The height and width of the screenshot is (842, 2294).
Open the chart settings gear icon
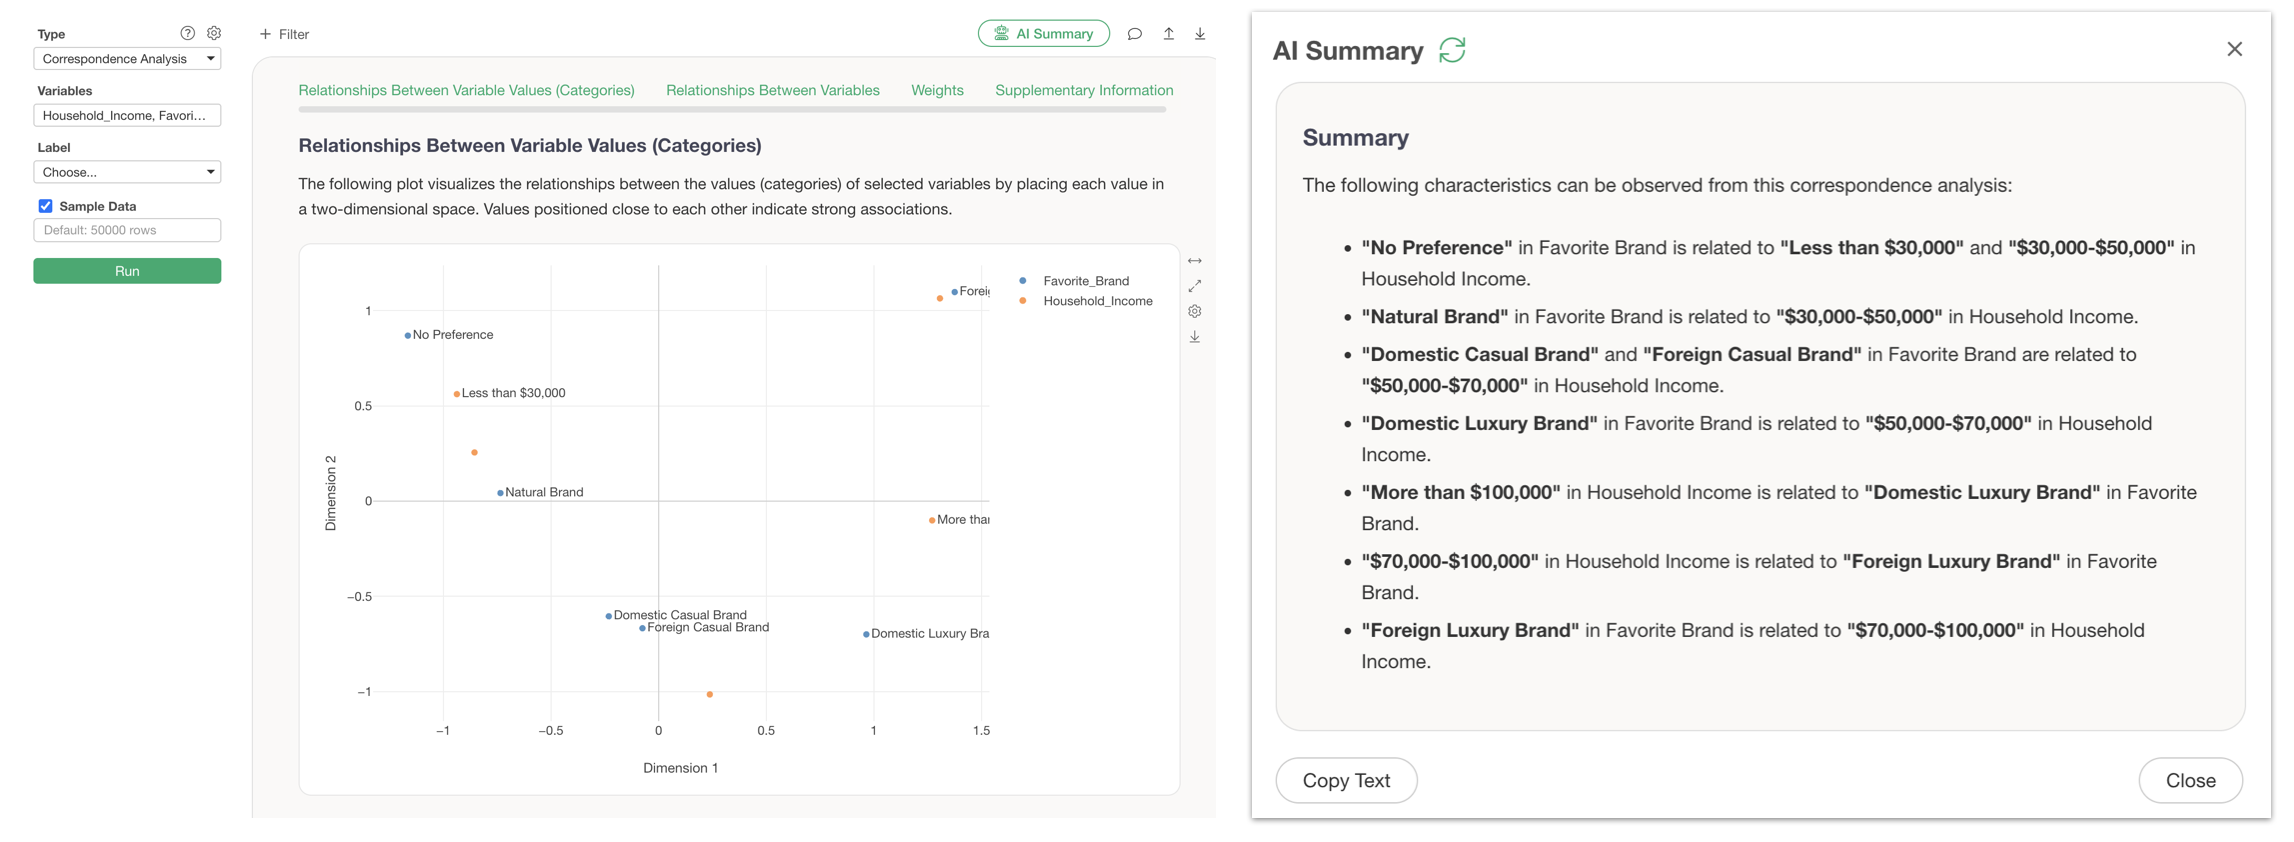[1195, 311]
